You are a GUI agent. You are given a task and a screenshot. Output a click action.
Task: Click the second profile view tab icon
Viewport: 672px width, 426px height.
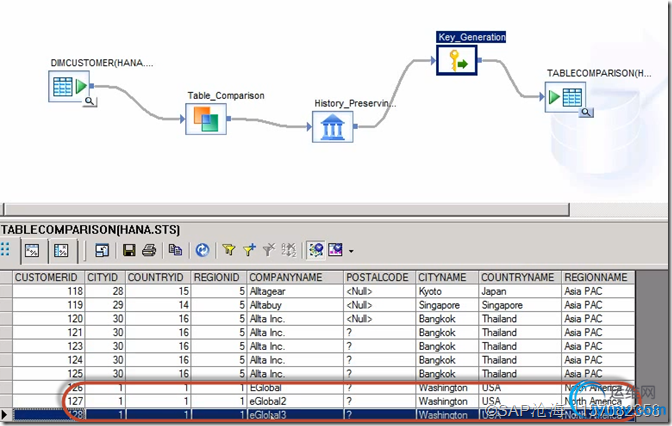(61, 250)
